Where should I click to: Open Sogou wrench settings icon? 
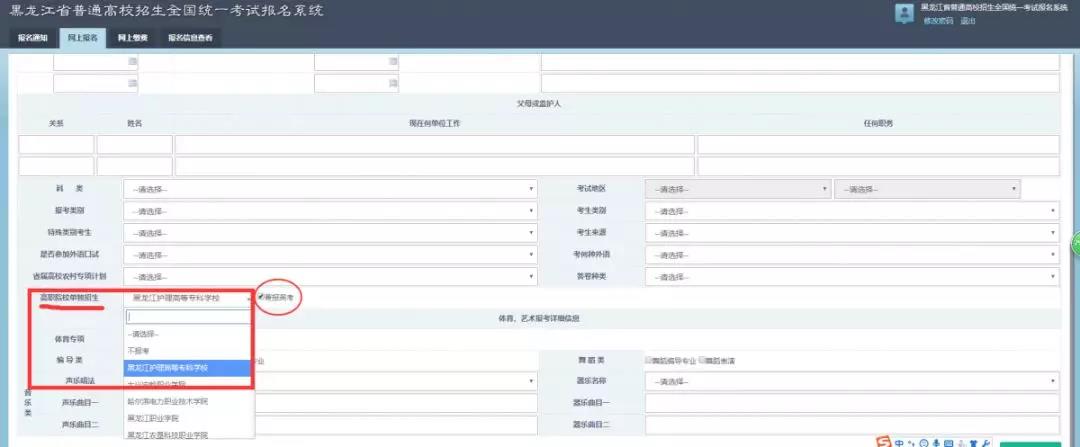(987, 441)
